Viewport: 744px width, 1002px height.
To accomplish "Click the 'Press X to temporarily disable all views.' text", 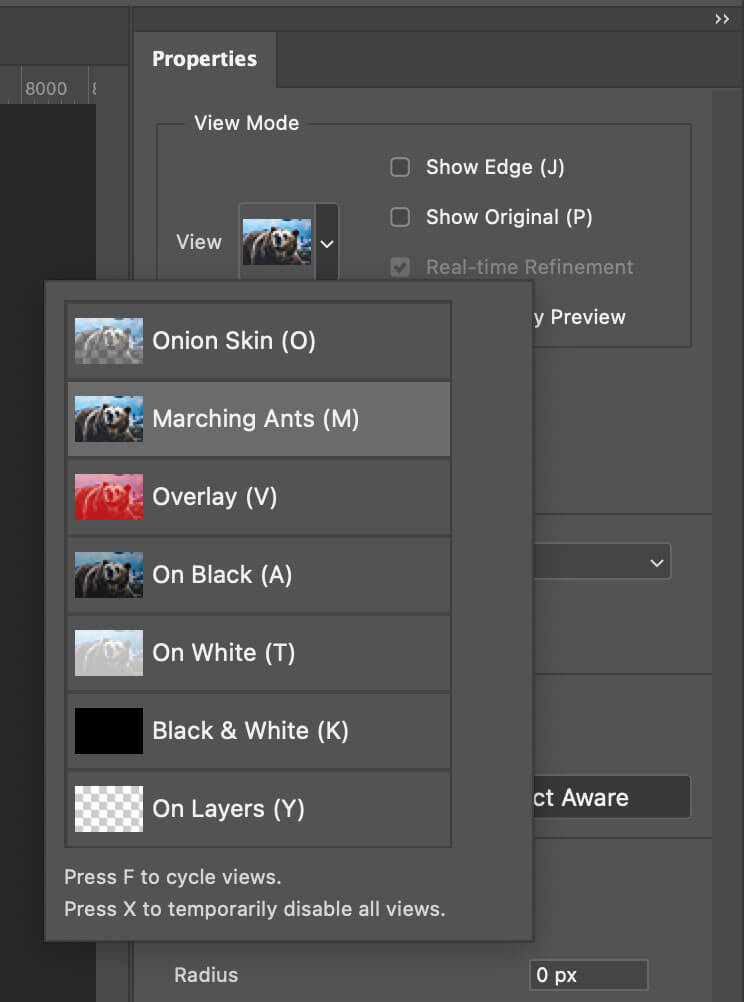I will tap(254, 909).
